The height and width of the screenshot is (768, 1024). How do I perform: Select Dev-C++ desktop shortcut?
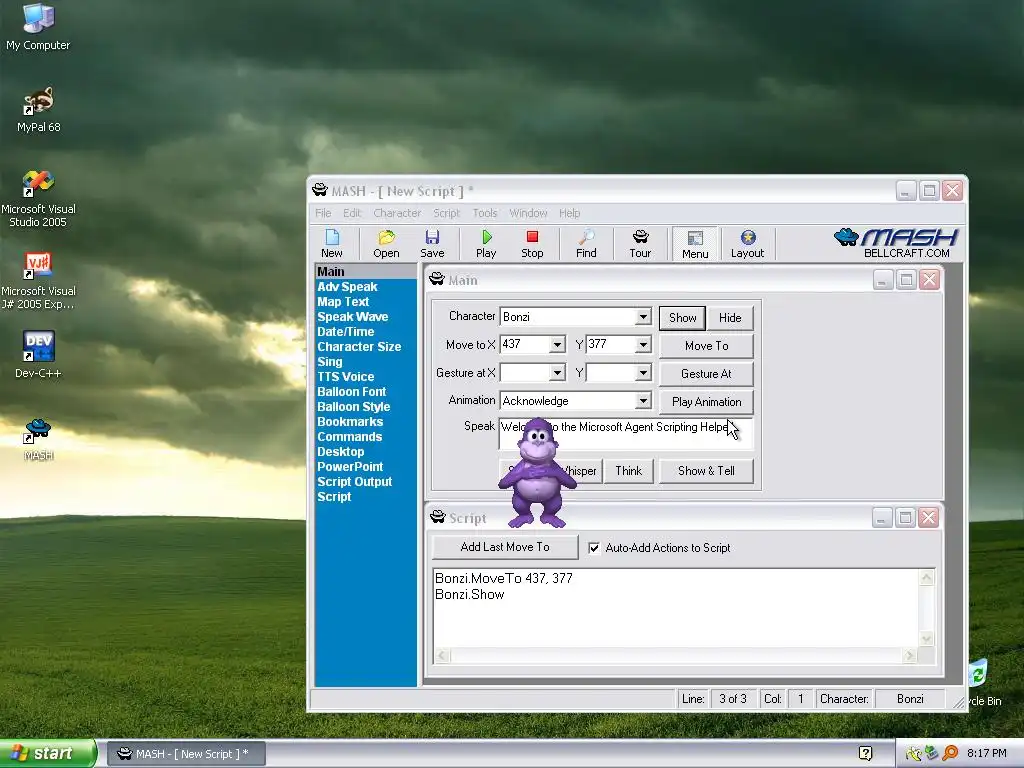tap(38, 355)
